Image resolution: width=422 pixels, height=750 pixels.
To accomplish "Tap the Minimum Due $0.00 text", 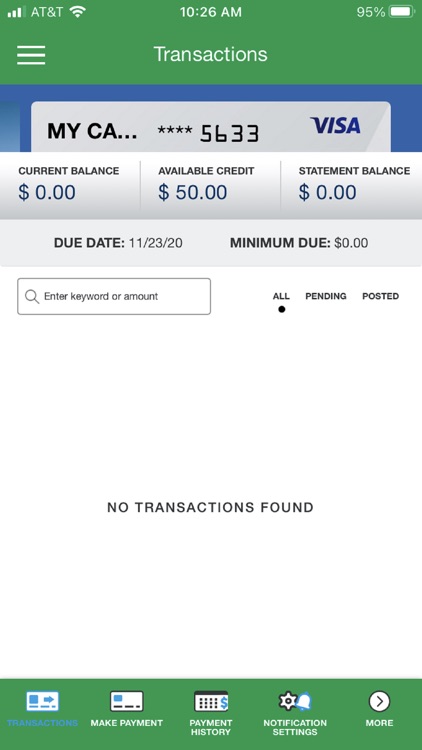I will click(x=299, y=243).
